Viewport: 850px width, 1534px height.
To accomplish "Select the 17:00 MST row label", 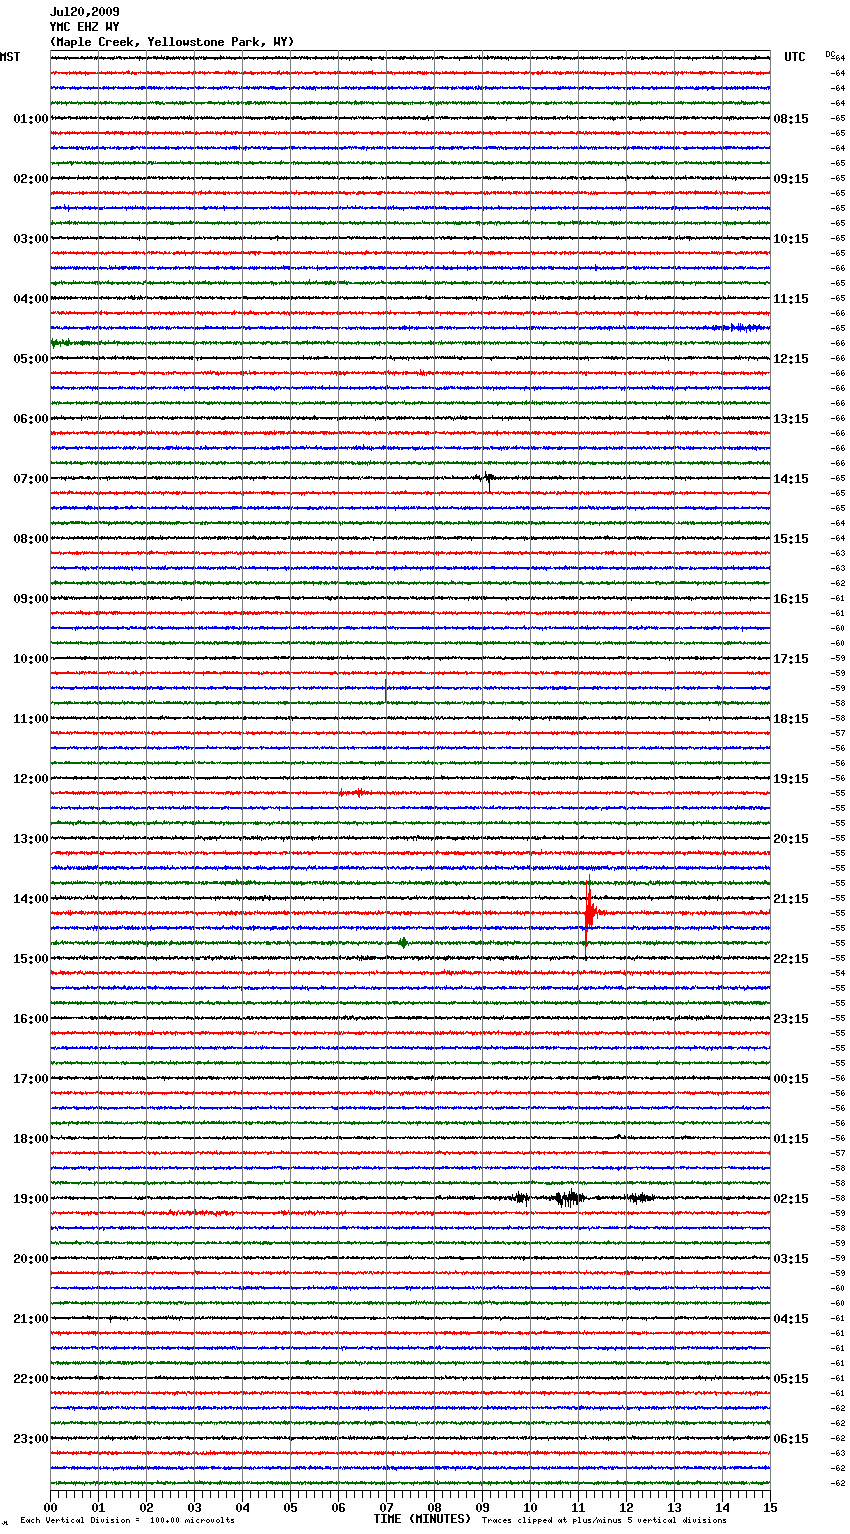I will pyautogui.click(x=31, y=1079).
